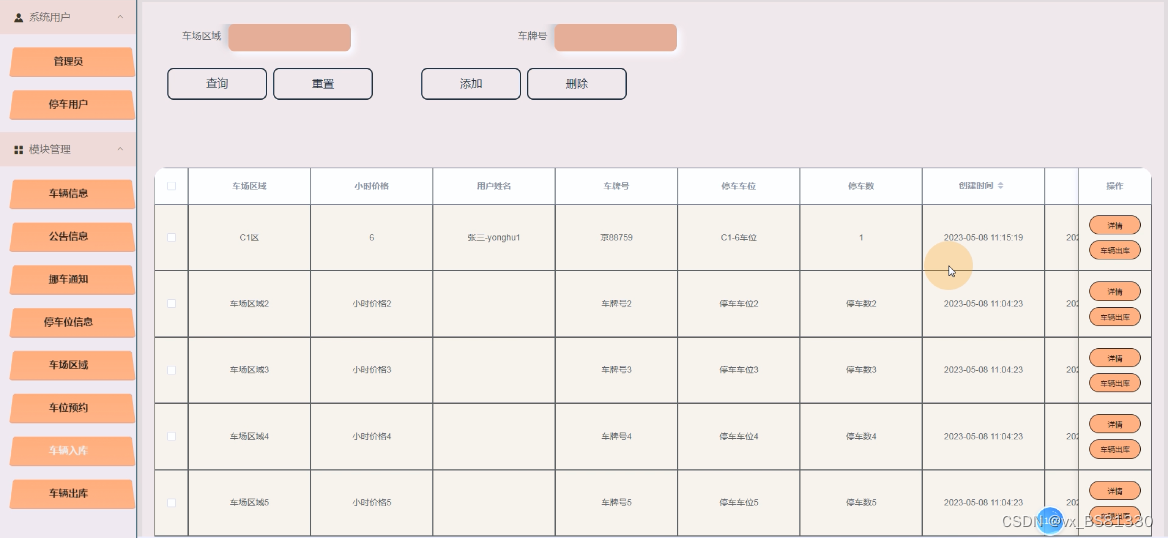Click the 添加 button
The image size is (1168, 538).
471,84
